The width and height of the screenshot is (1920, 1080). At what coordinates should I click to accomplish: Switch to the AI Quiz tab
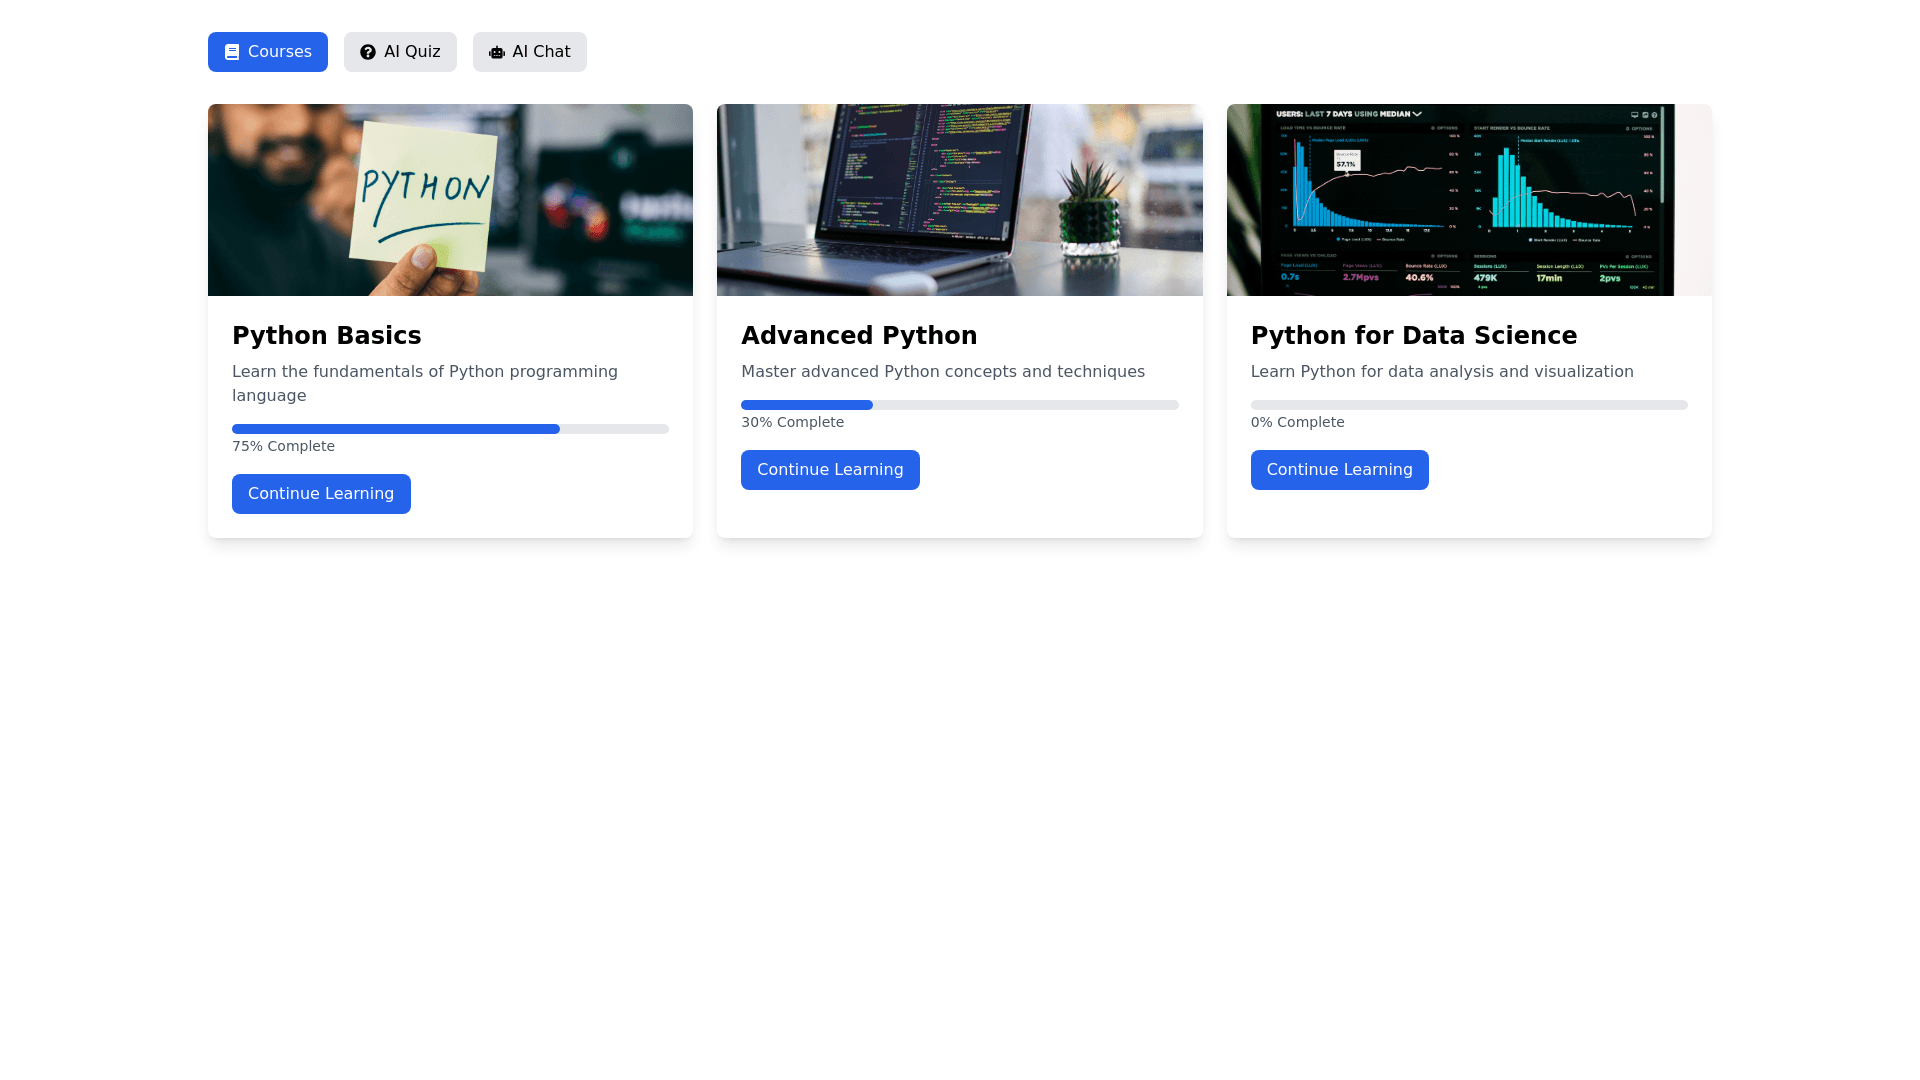pos(400,52)
